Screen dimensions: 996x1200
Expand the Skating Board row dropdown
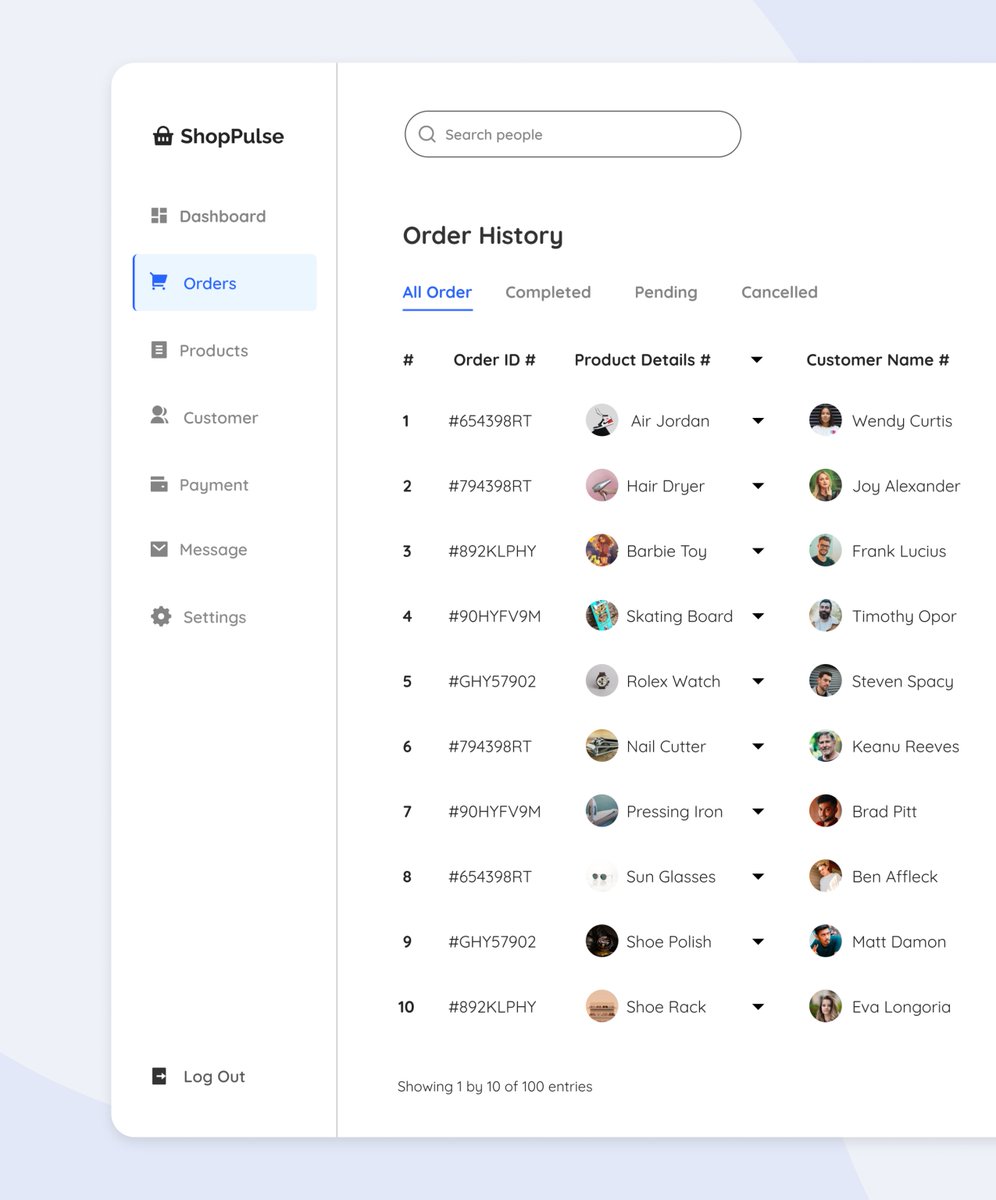[x=758, y=616]
